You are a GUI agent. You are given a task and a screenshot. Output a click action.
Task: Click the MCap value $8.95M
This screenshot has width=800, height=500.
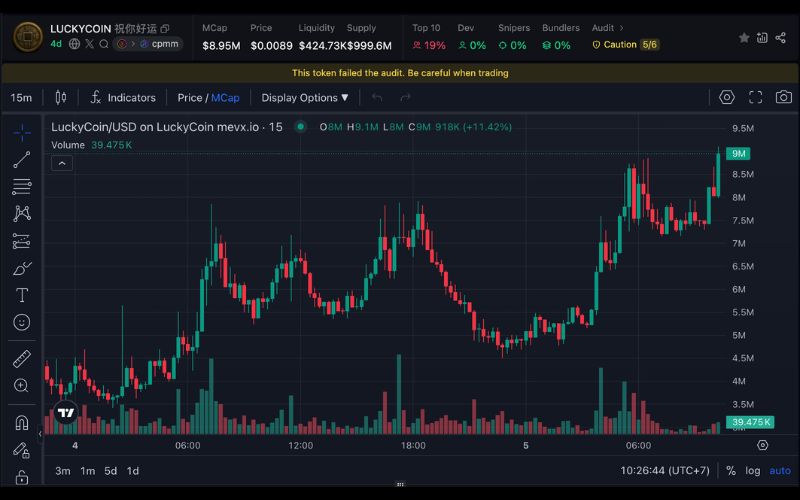click(x=221, y=45)
